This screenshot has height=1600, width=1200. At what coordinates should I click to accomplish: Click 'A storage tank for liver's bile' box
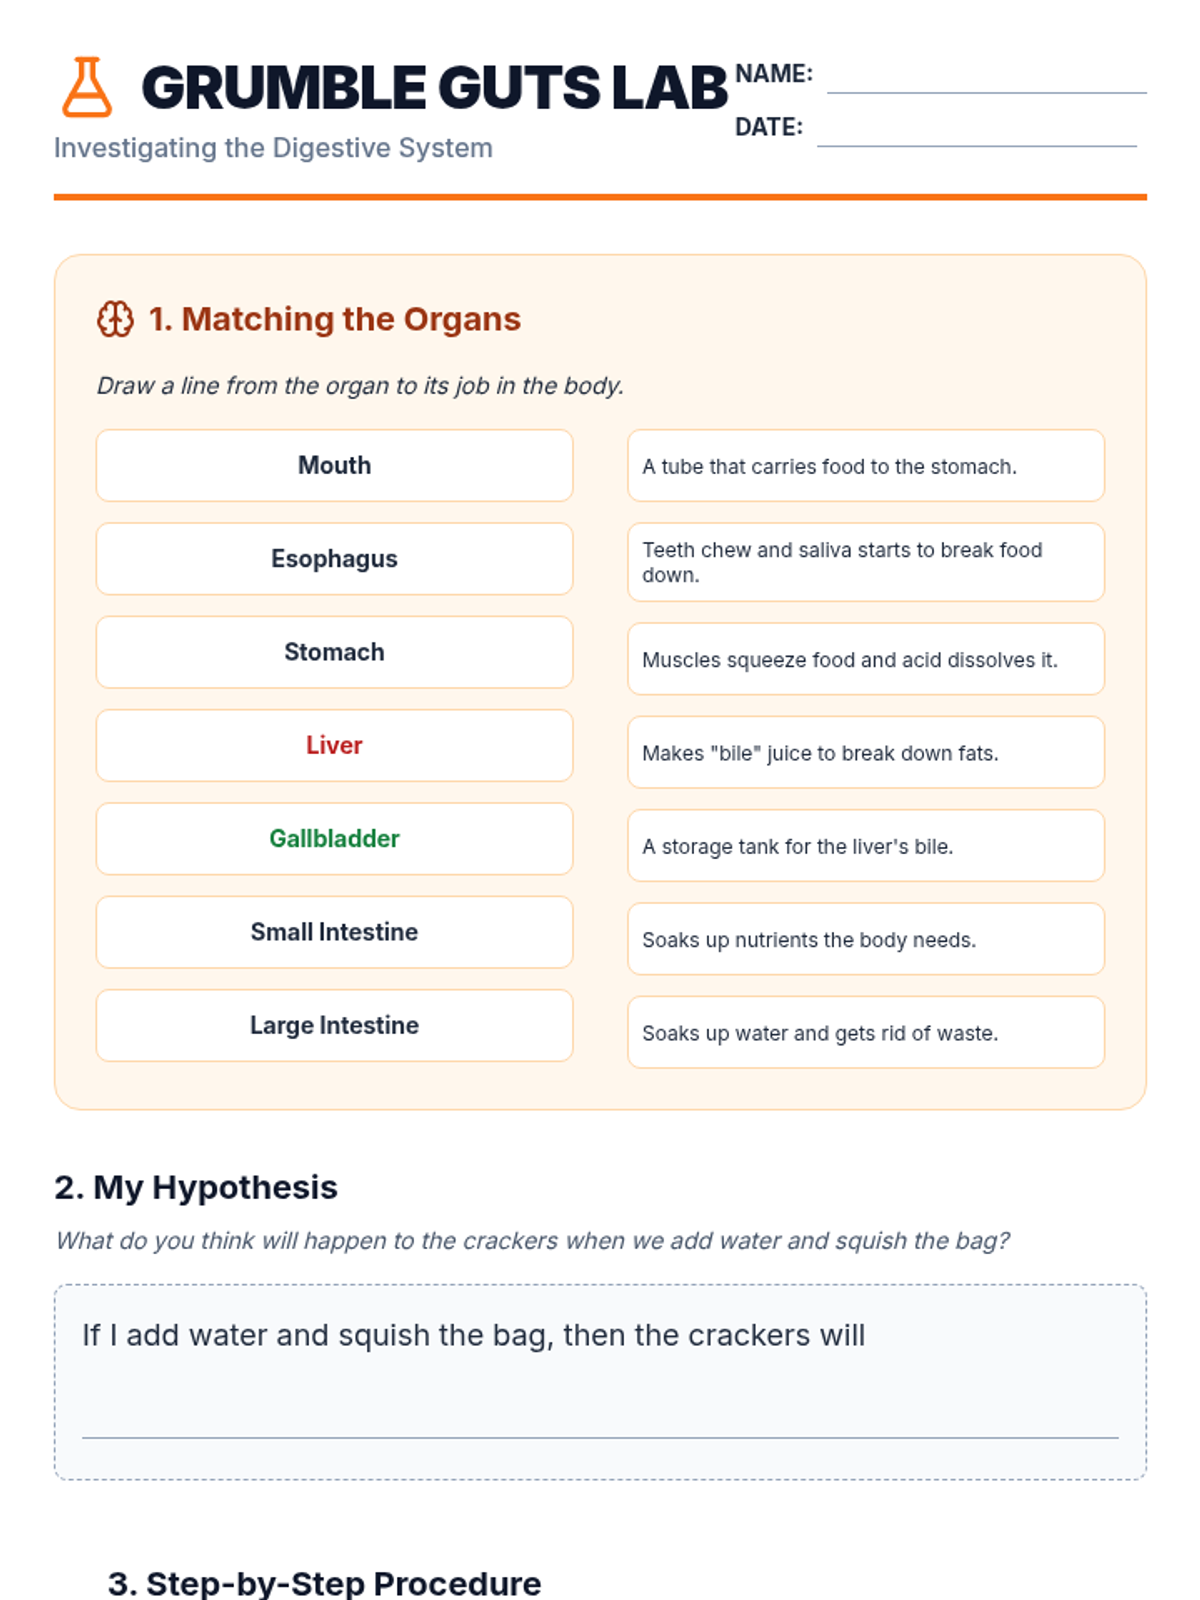865,846
